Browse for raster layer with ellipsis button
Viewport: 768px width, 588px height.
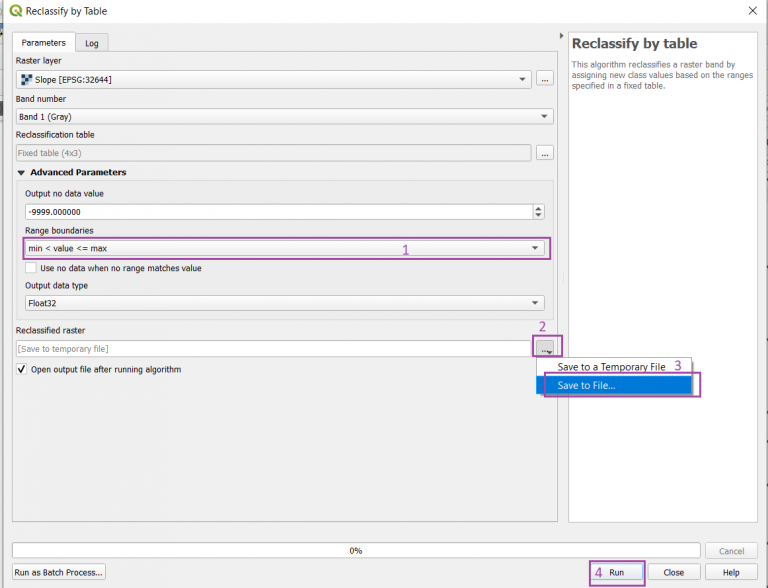(544, 79)
